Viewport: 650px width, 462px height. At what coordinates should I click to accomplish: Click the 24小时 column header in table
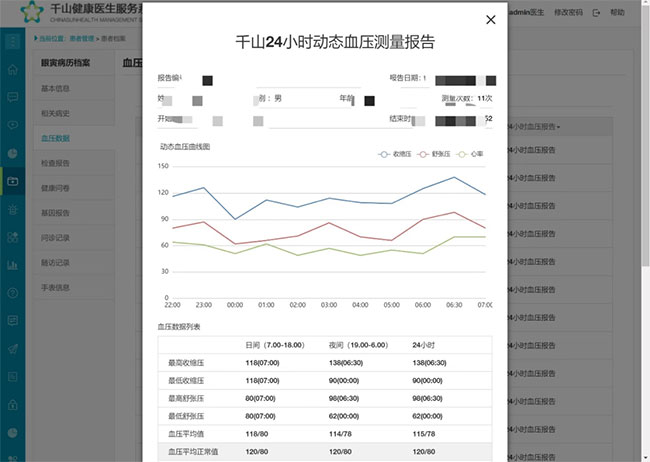[x=424, y=345]
